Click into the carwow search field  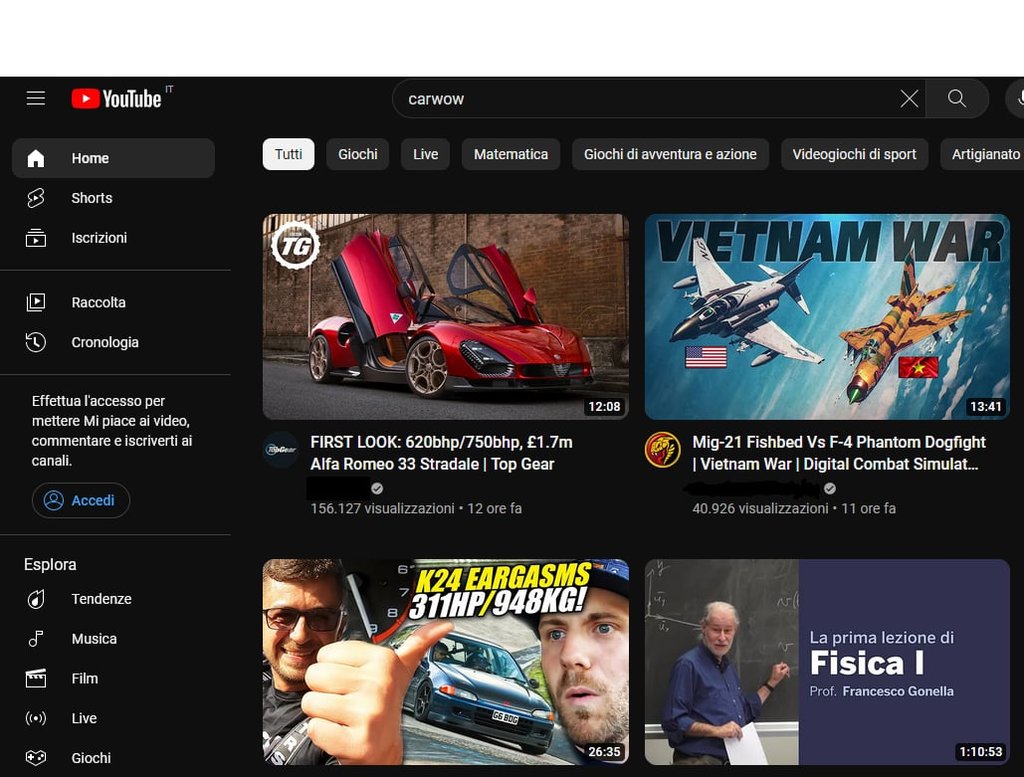coord(640,98)
